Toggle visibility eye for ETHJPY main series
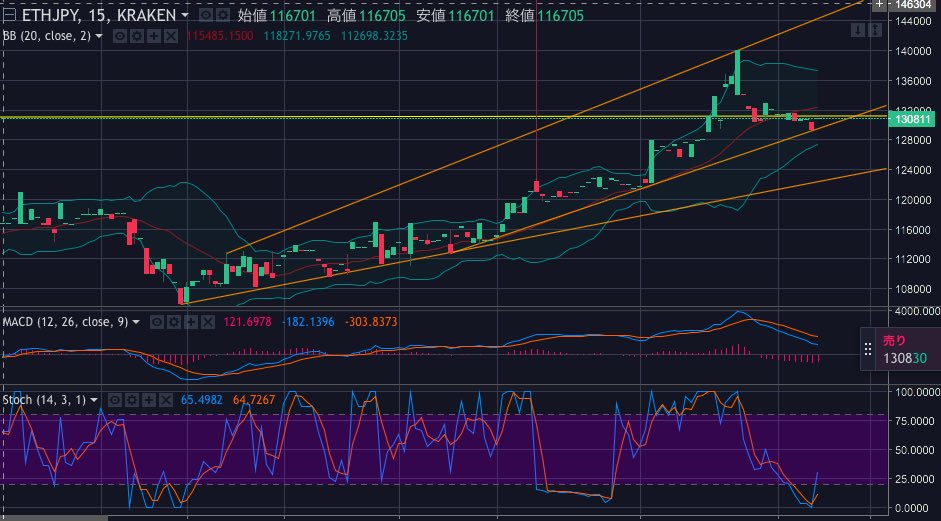 206,15
